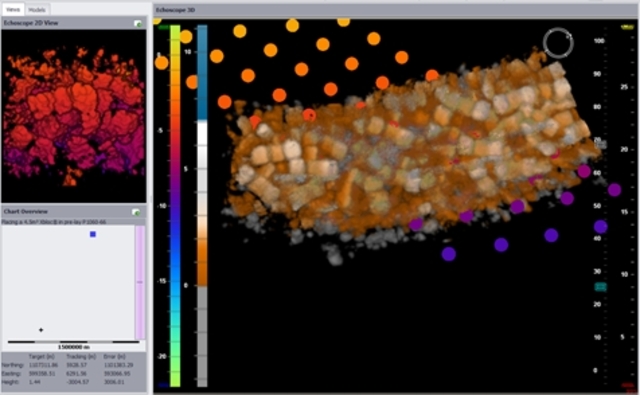Switch to the Views tab
This screenshot has height=395, width=640.
click(x=13, y=9)
